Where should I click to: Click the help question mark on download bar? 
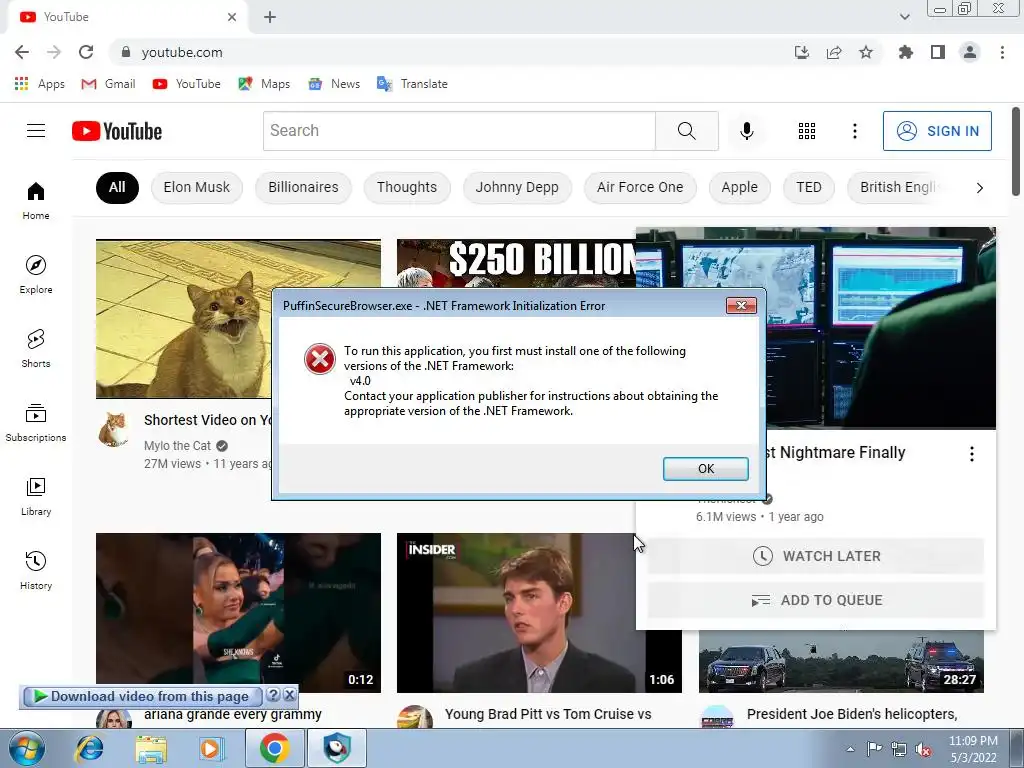tap(274, 696)
